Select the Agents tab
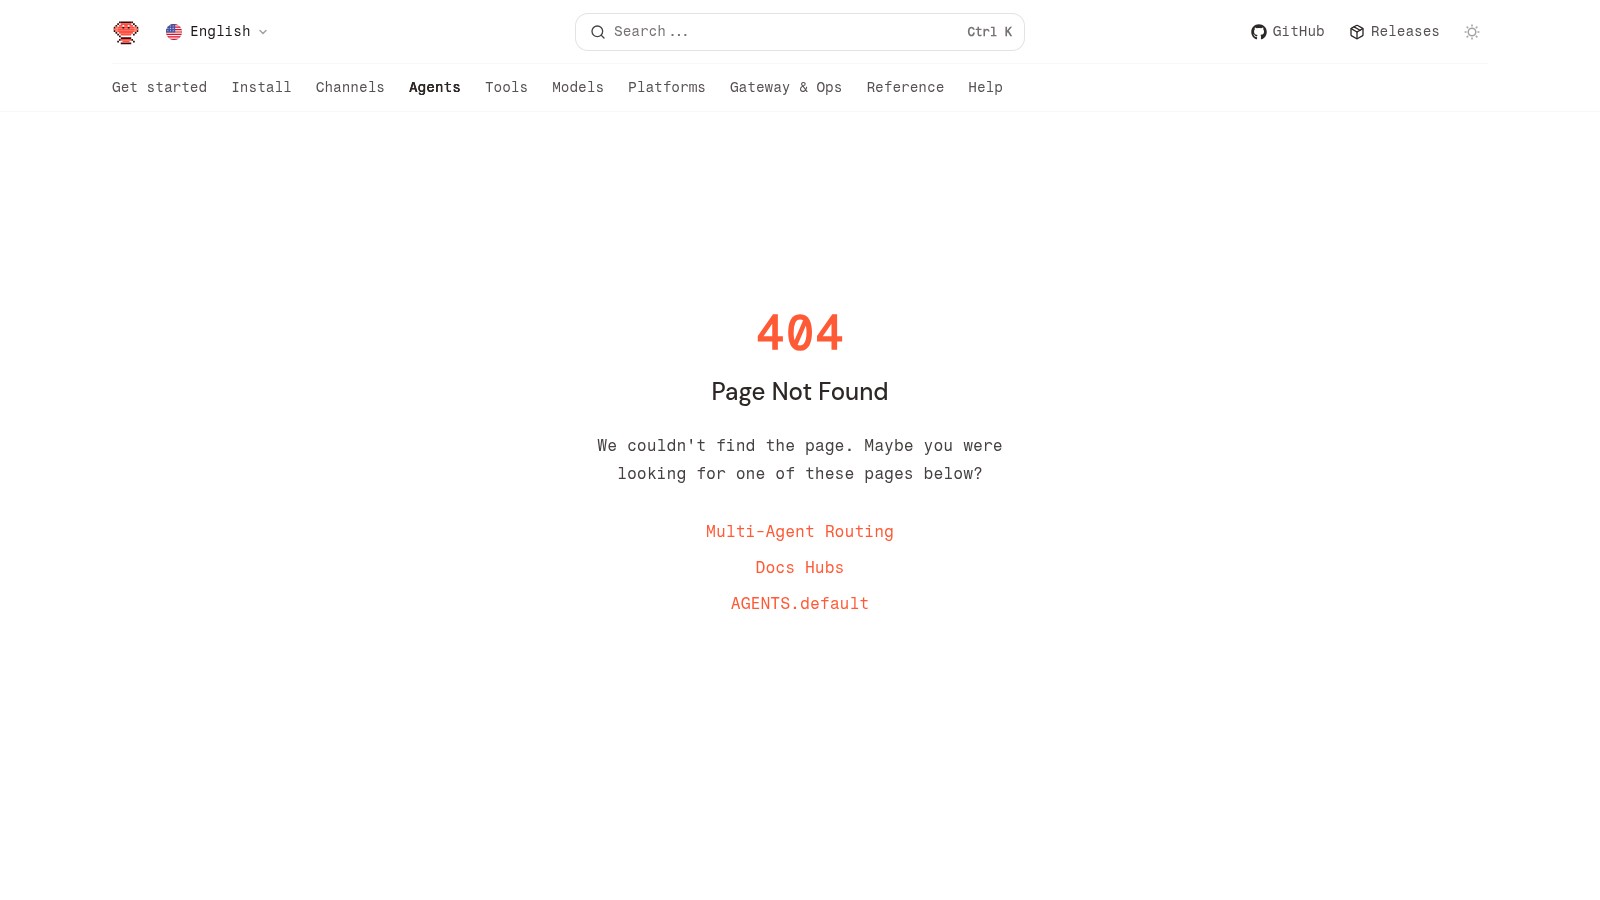 (x=435, y=87)
